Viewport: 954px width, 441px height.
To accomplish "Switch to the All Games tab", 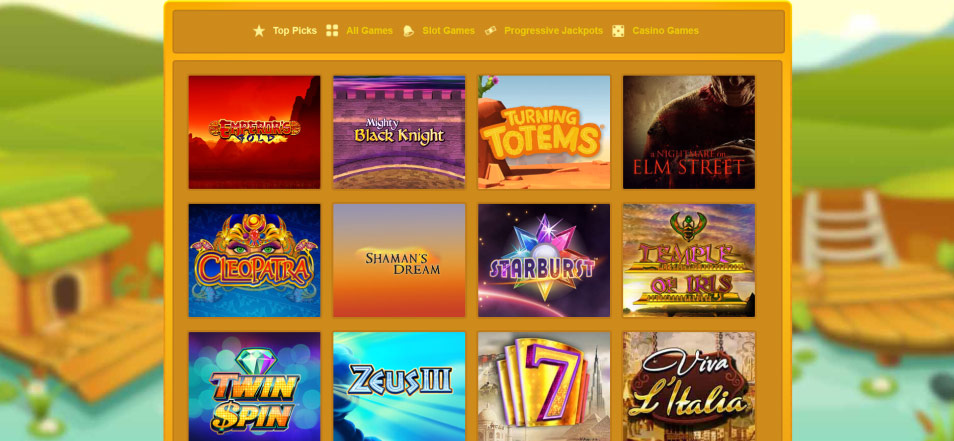I will 369,30.
